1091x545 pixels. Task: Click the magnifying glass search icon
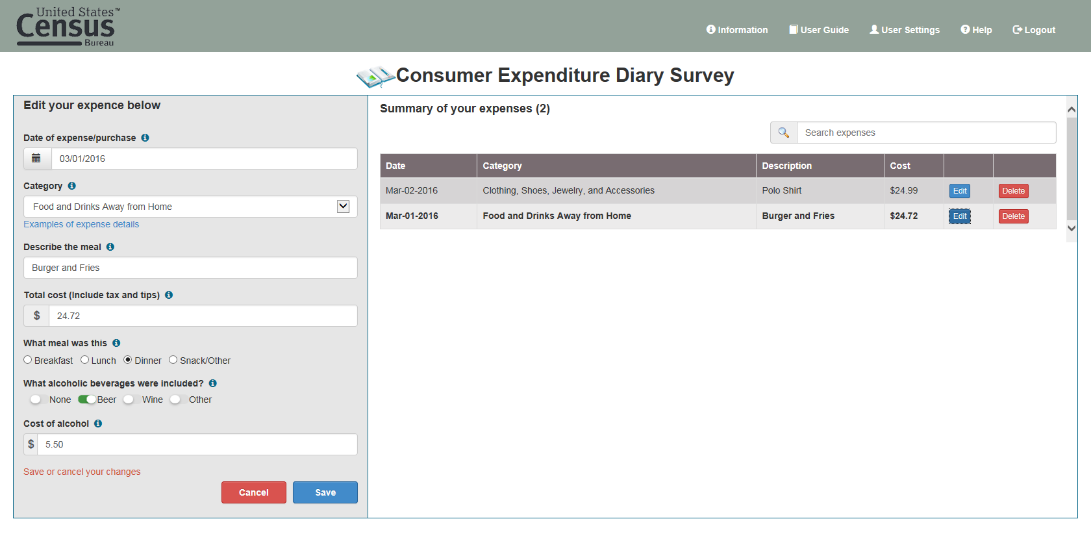[784, 133]
